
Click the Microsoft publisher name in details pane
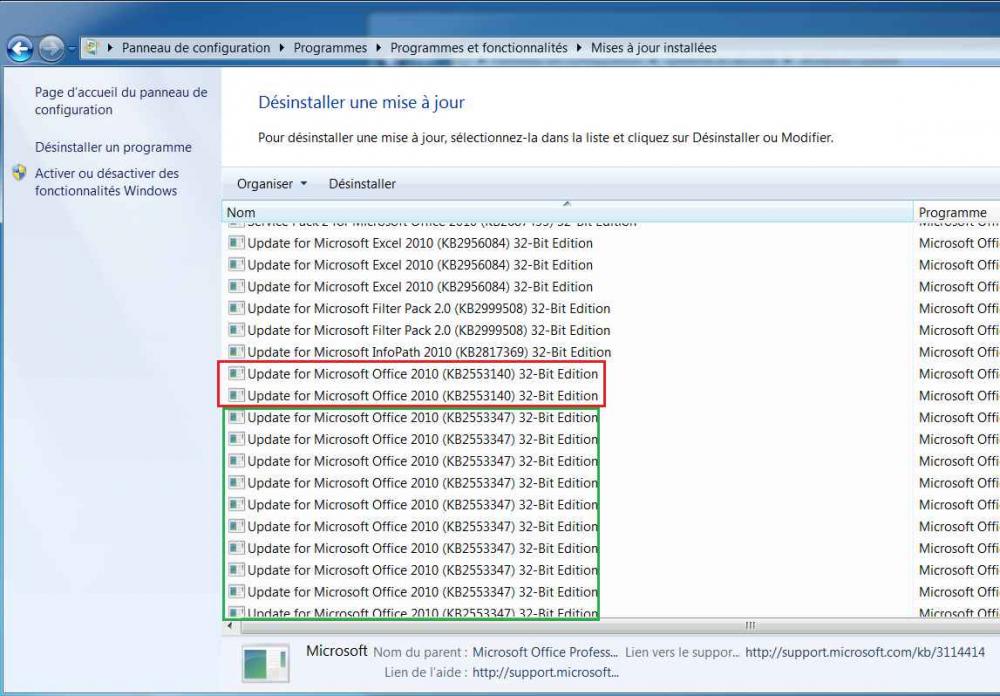click(337, 651)
